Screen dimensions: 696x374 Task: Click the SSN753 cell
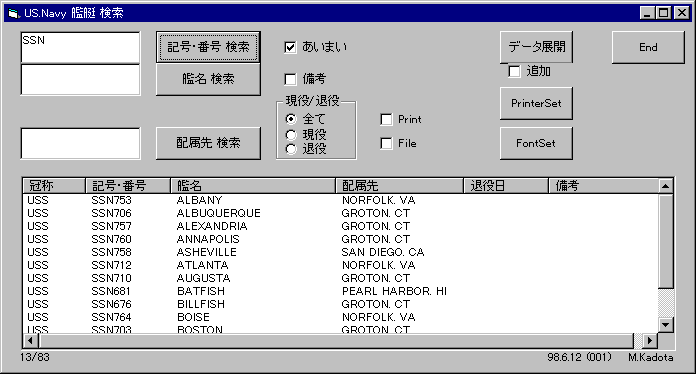pyautogui.click(x=111, y=201)
